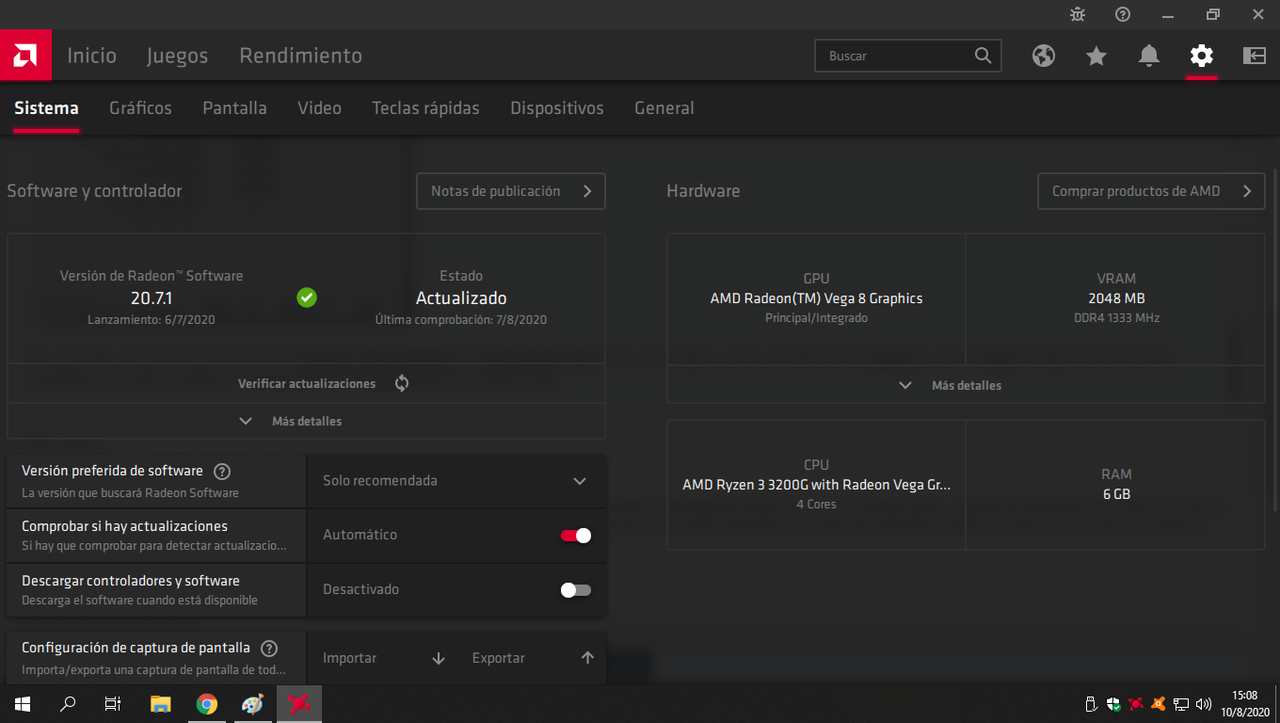This screenshot has width=1280, height=723.
Task: Open File Explorer from taskbar
Action: pyautogui.click(x=160, y=704)
